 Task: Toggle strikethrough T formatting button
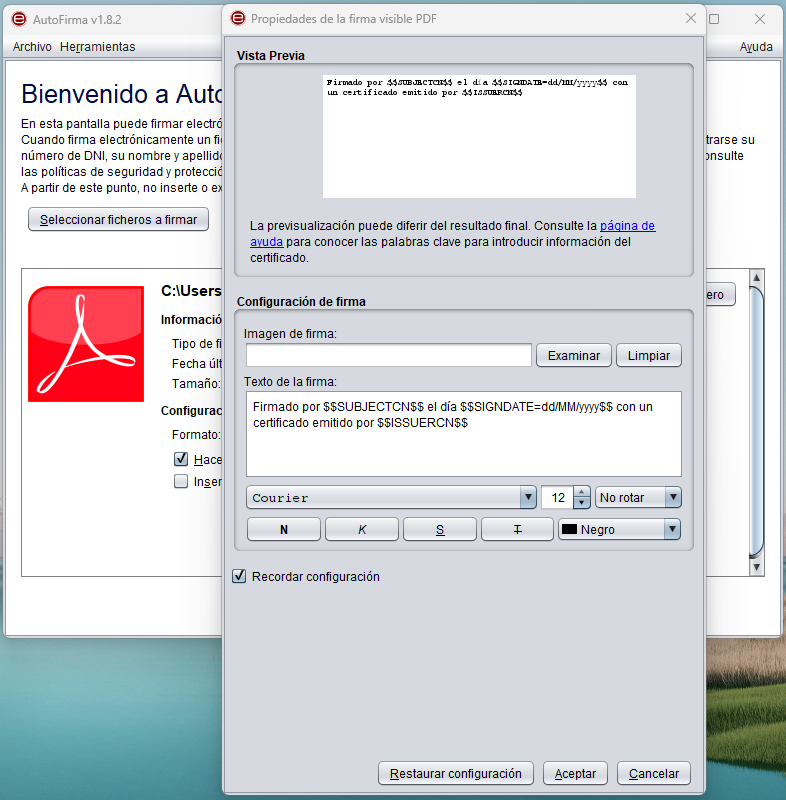point(517,530)
